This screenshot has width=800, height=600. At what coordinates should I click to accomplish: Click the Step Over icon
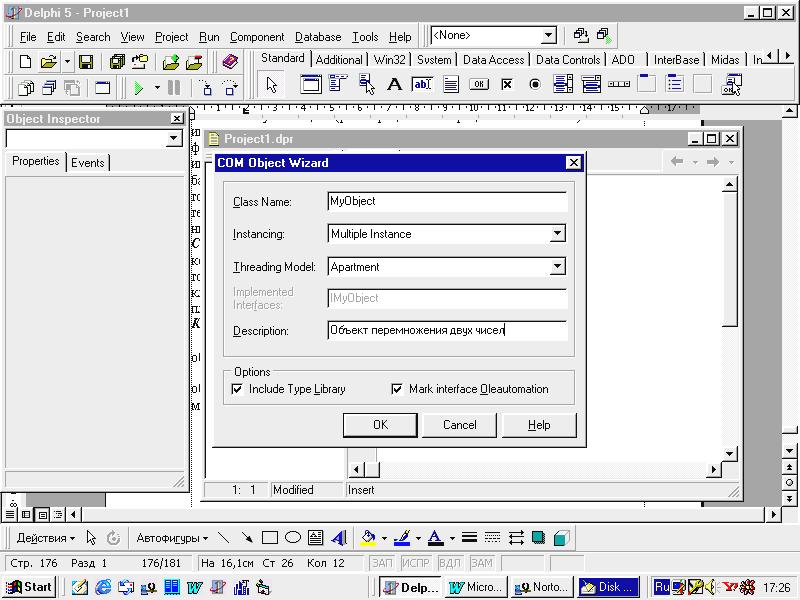click(x=230, y=88)
